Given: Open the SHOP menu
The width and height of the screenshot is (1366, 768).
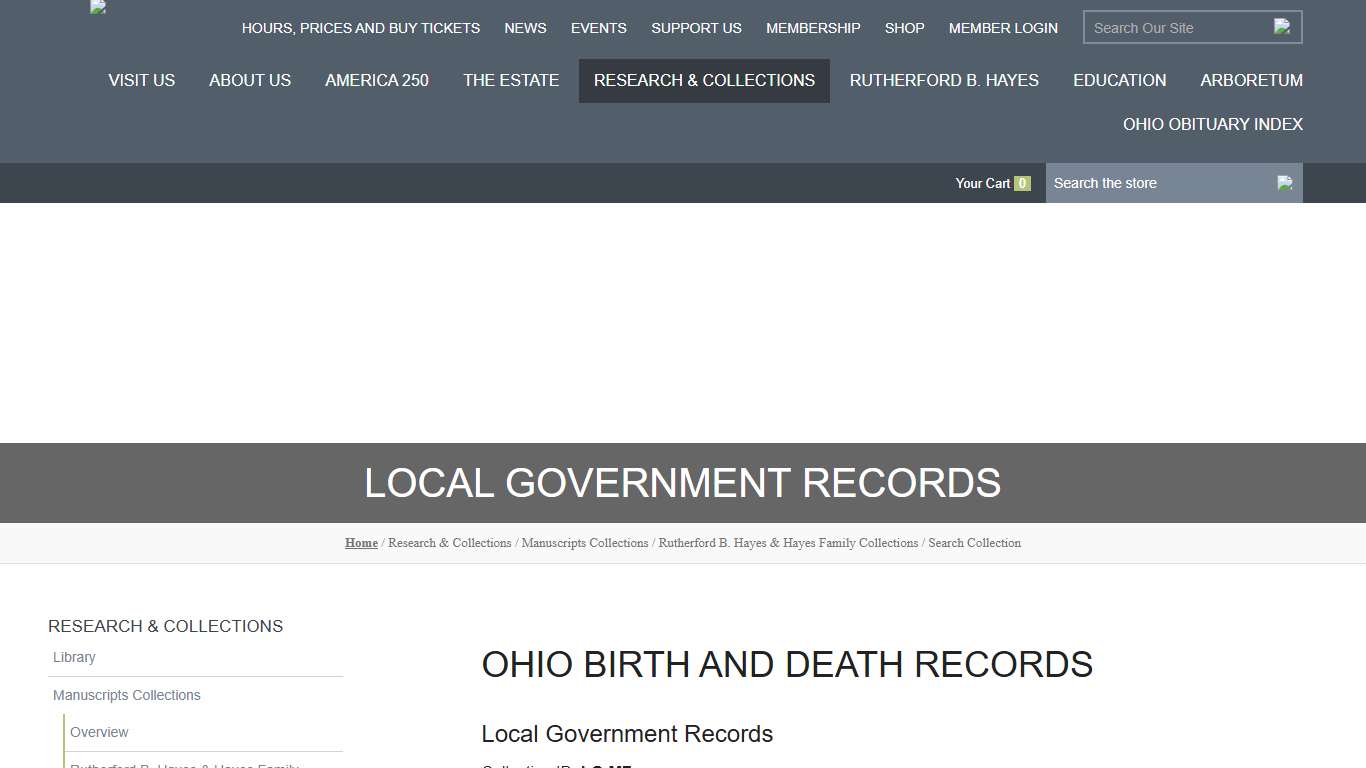Looking at the screenshot, I should coord(904,28).
